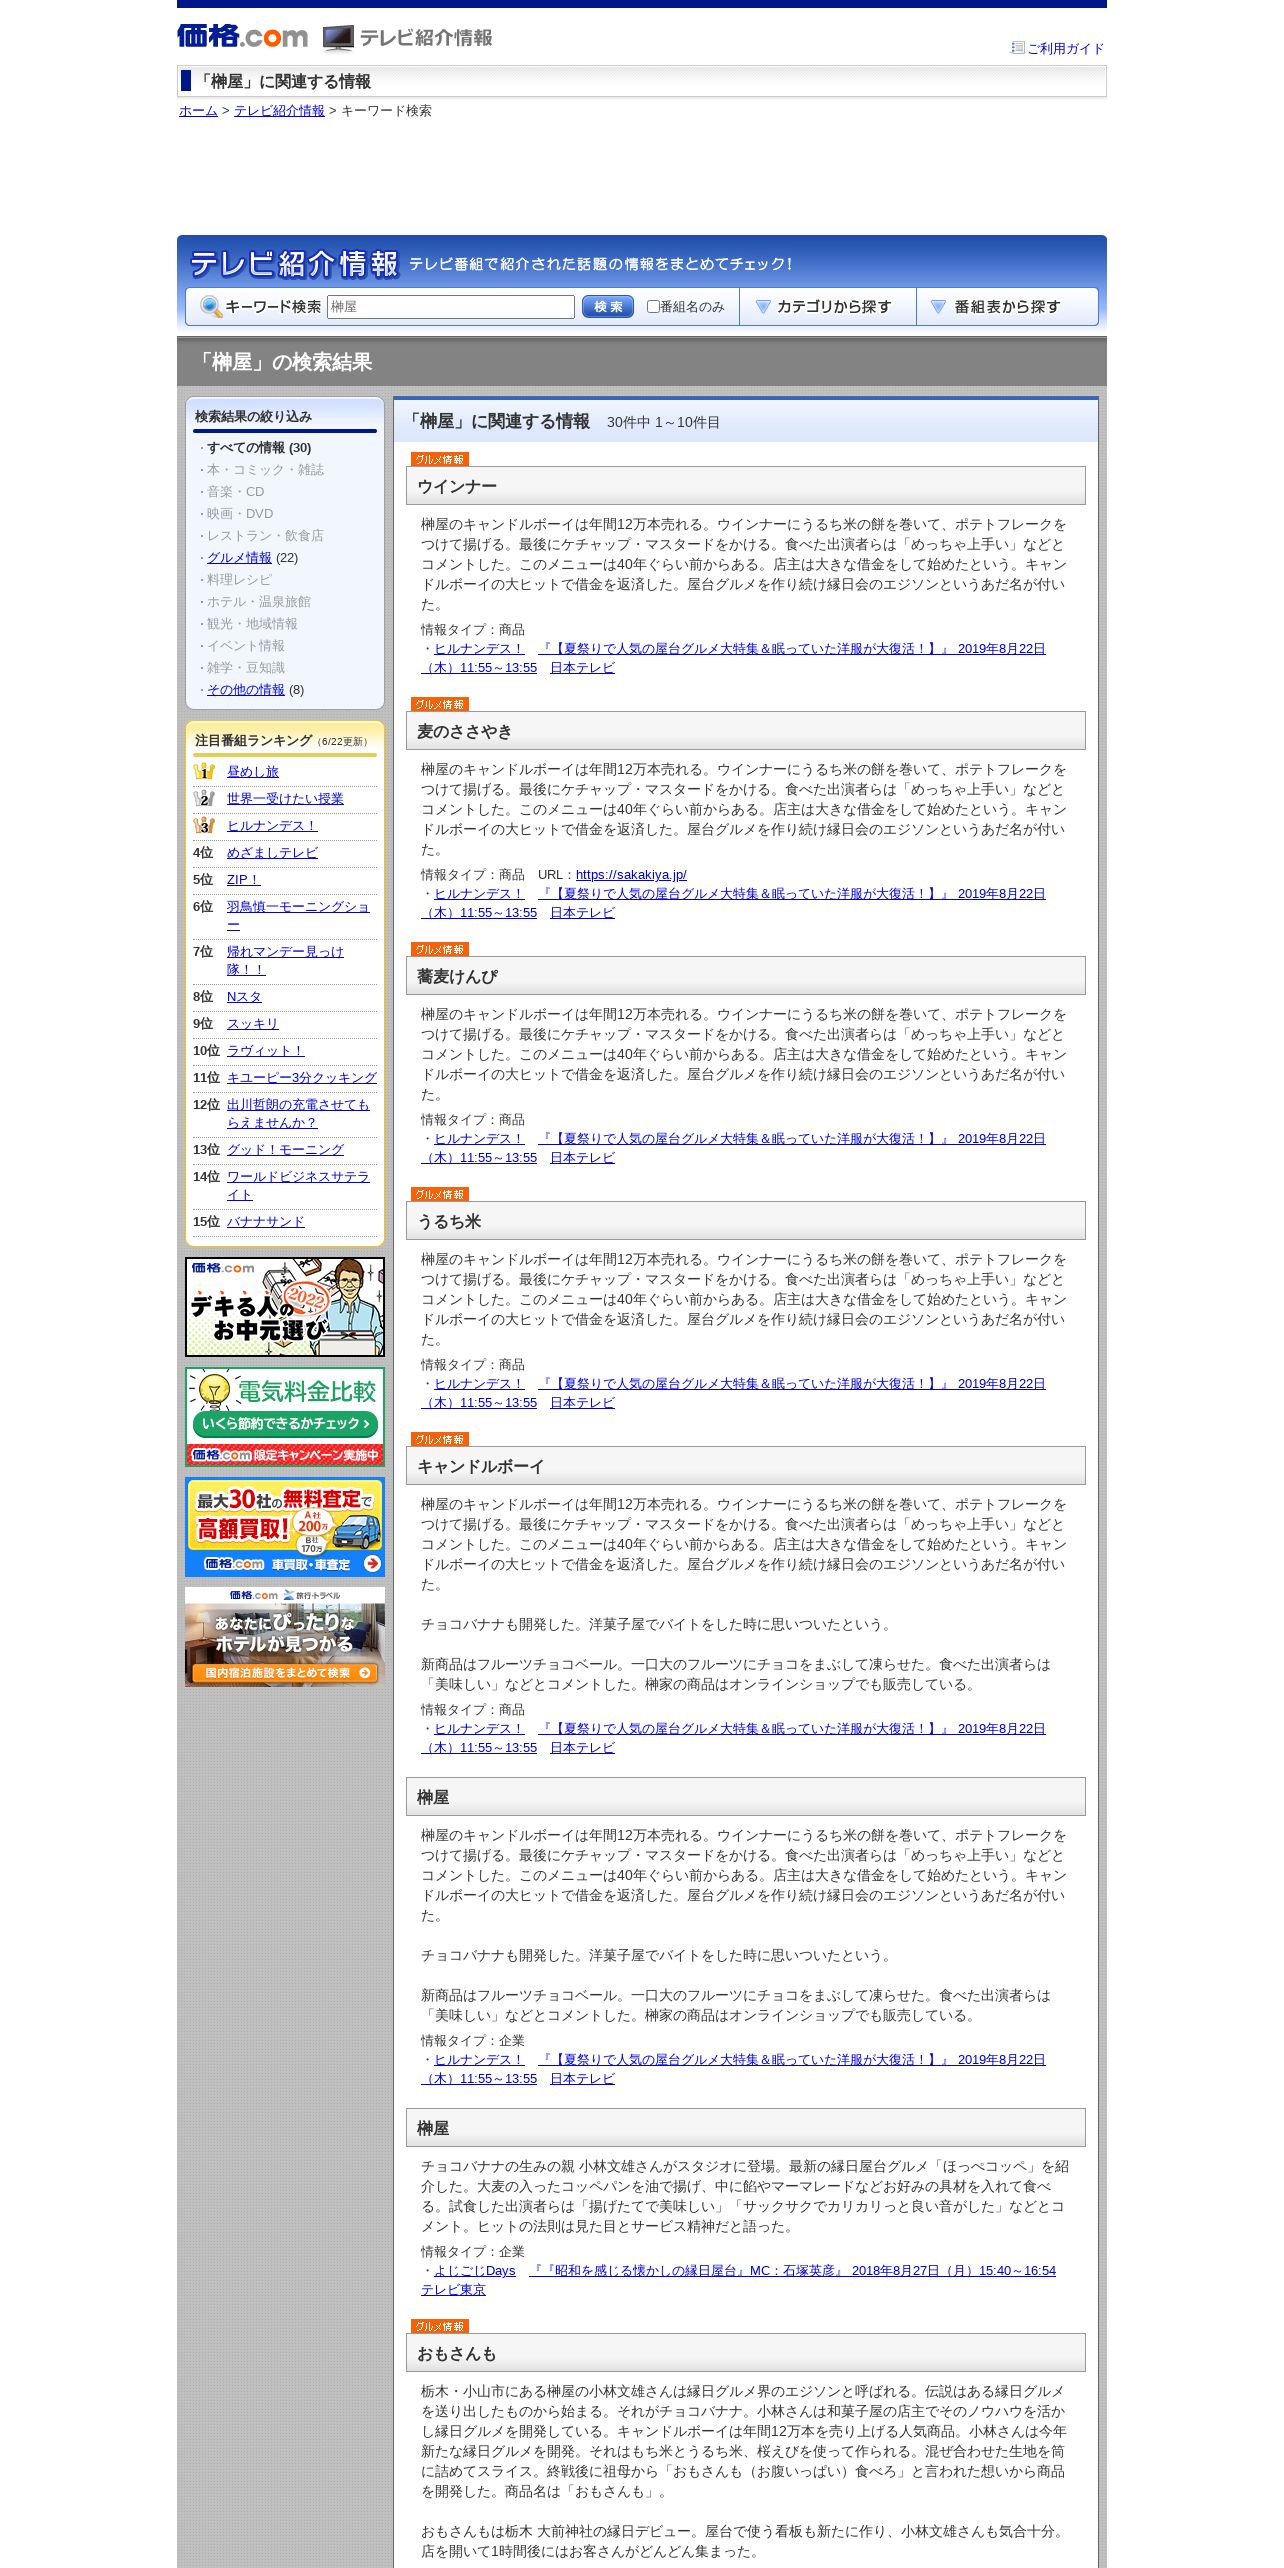Open ラヴィット！ ranking link
The image size is (1284, 2568).
click(x=265, y=1051)
